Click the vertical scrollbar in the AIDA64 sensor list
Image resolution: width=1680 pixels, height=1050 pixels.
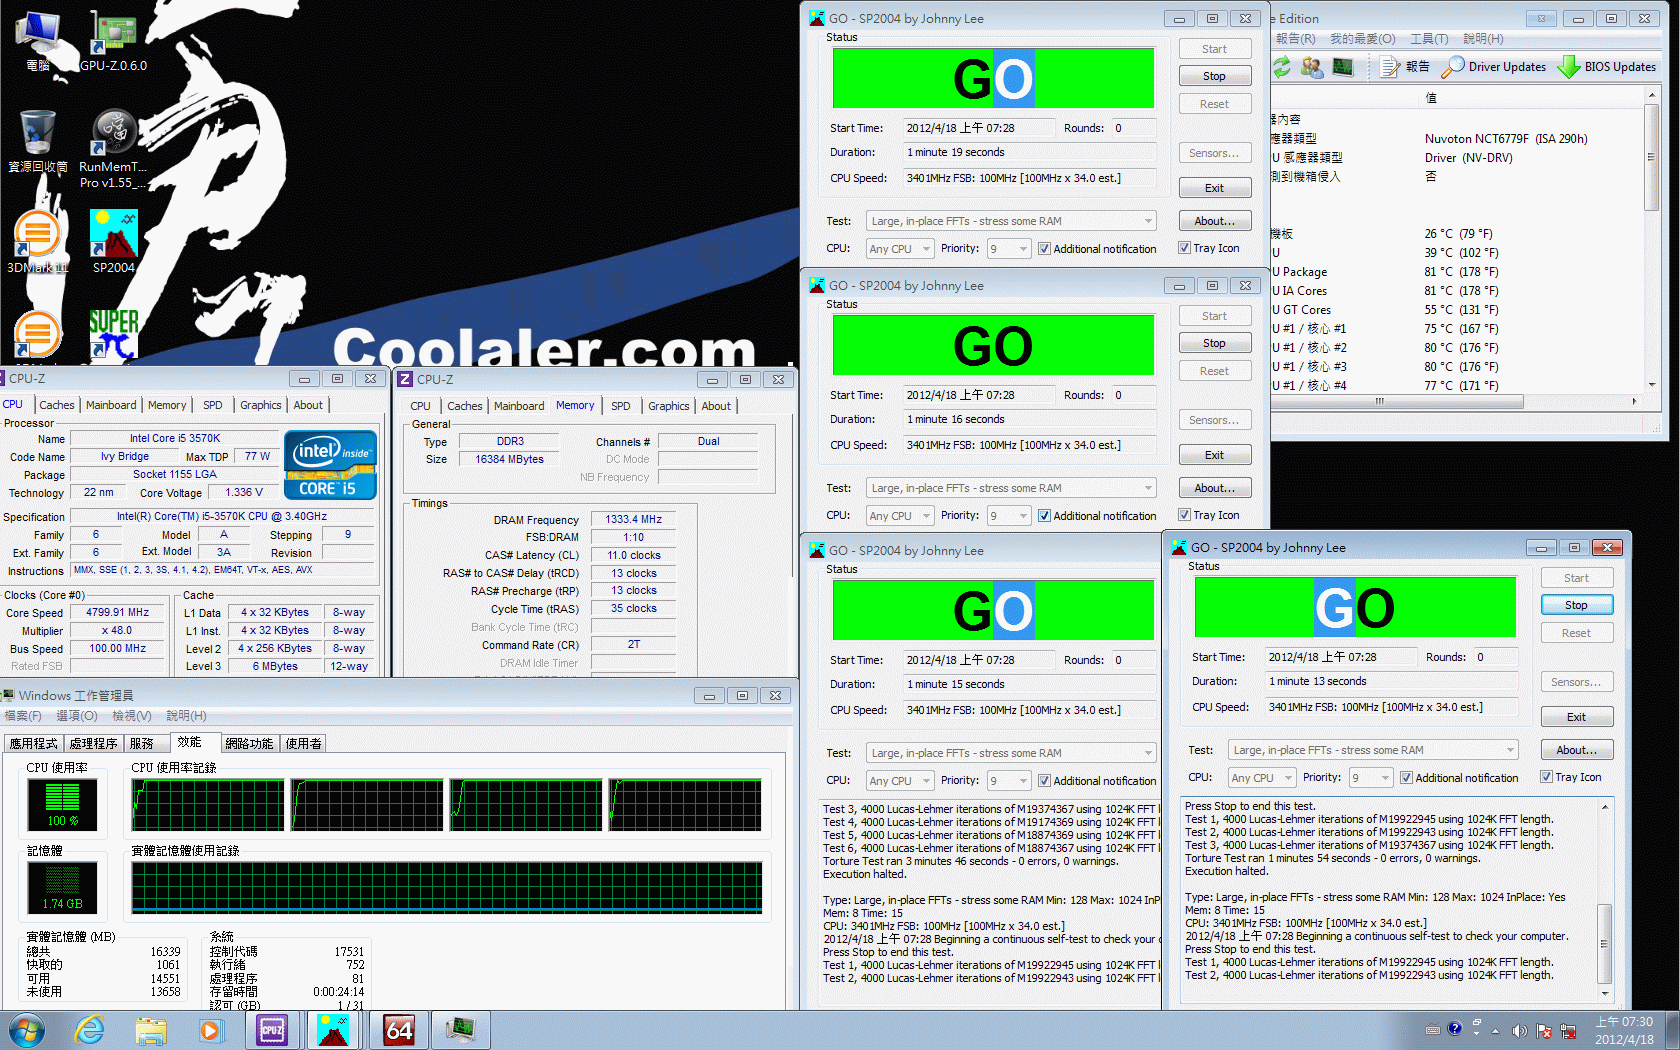click(1651, 240)
